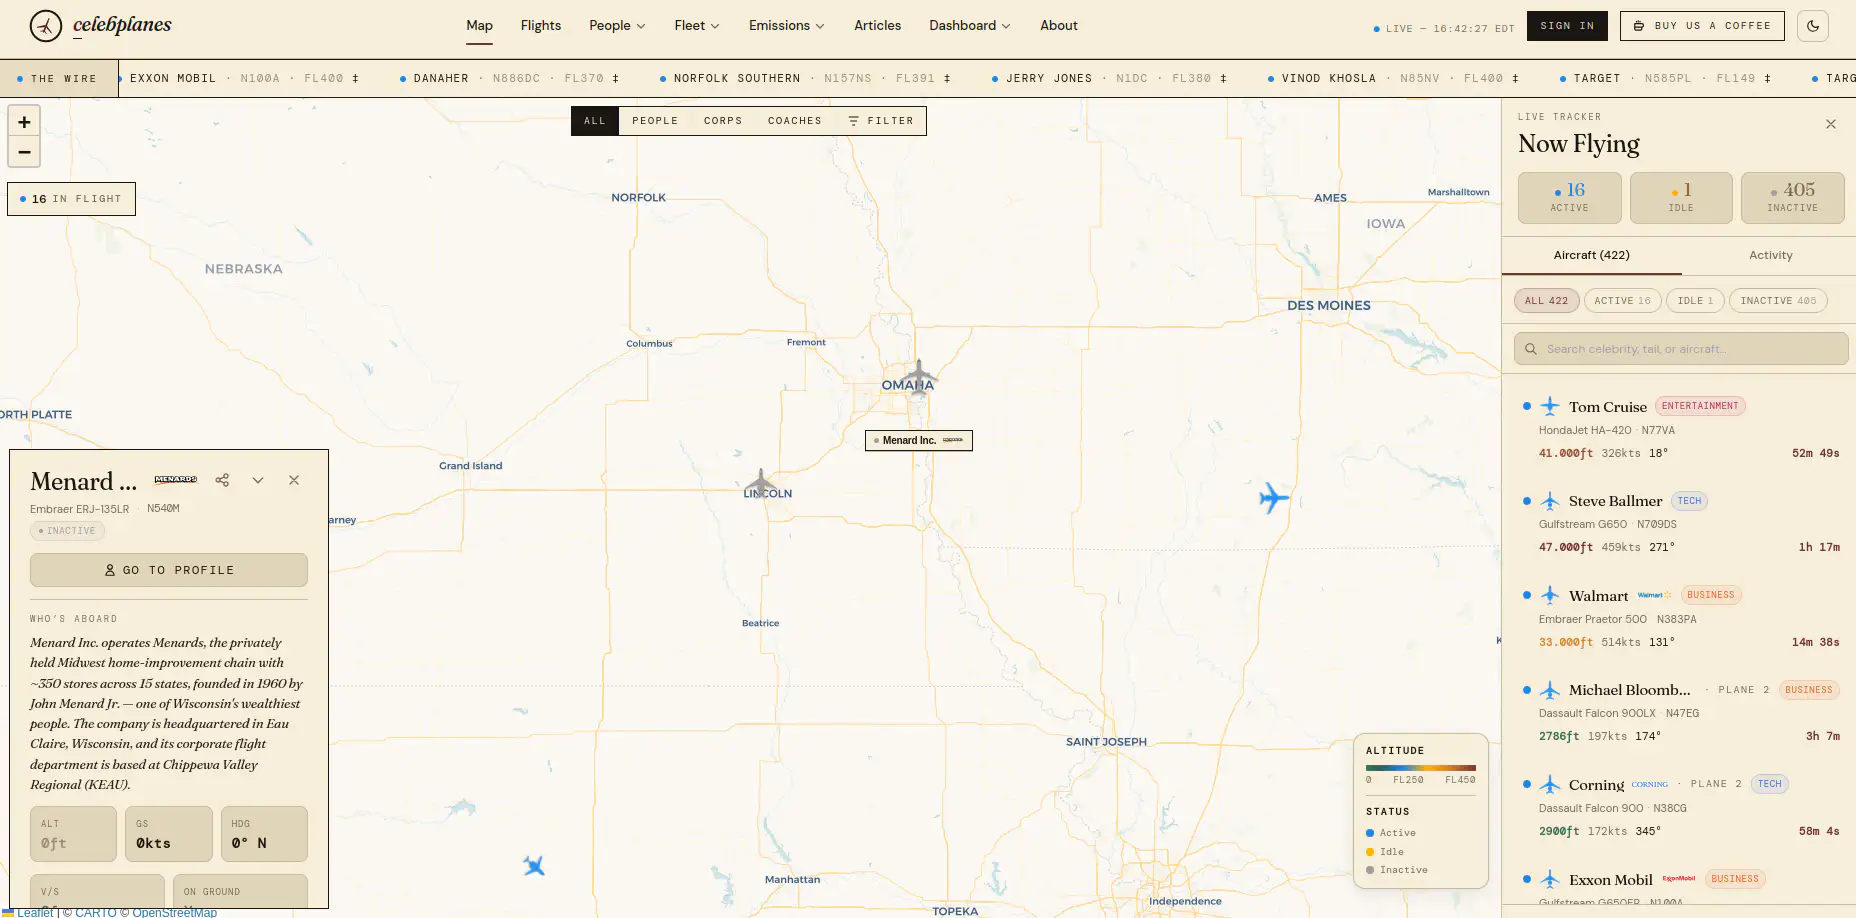Click Go To Profile for Menard
The width and height of the screenshot is (1856, 918).
[169, 570]
